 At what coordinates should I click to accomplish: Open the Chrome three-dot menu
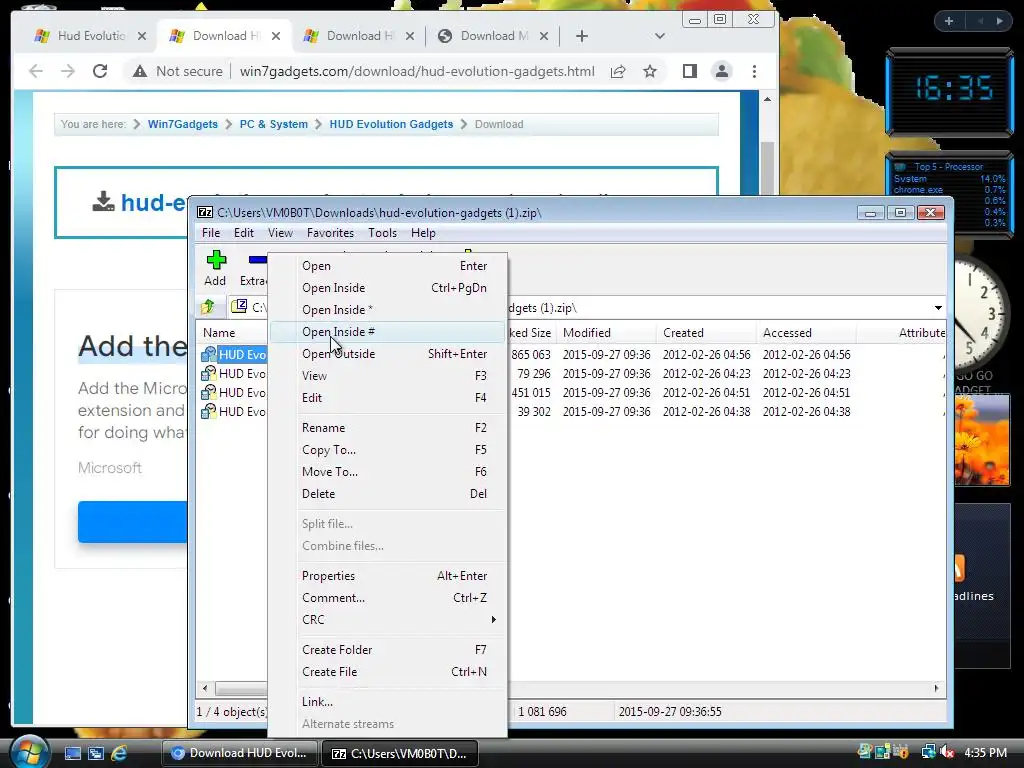[x=754, y=71]
